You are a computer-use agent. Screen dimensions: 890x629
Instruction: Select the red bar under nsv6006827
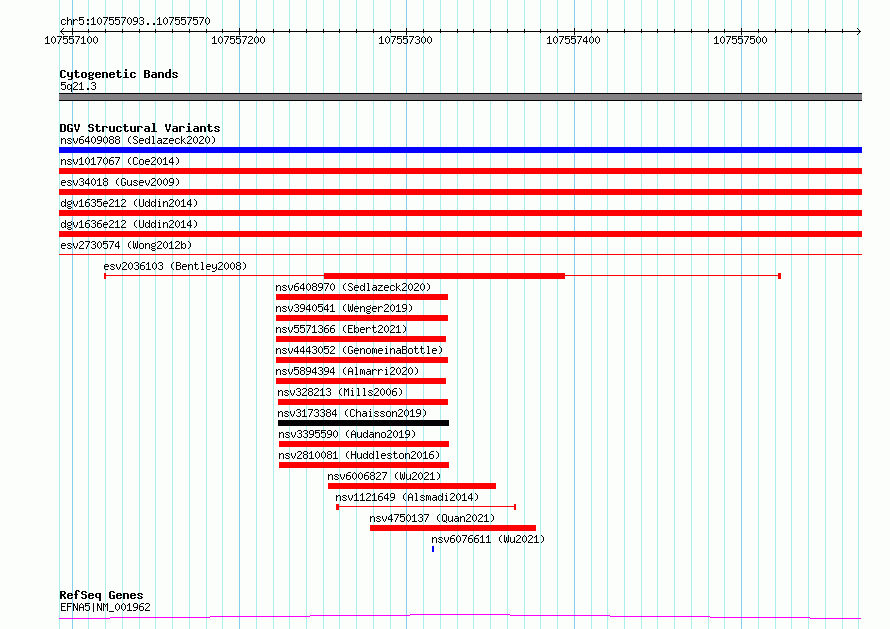412,486
